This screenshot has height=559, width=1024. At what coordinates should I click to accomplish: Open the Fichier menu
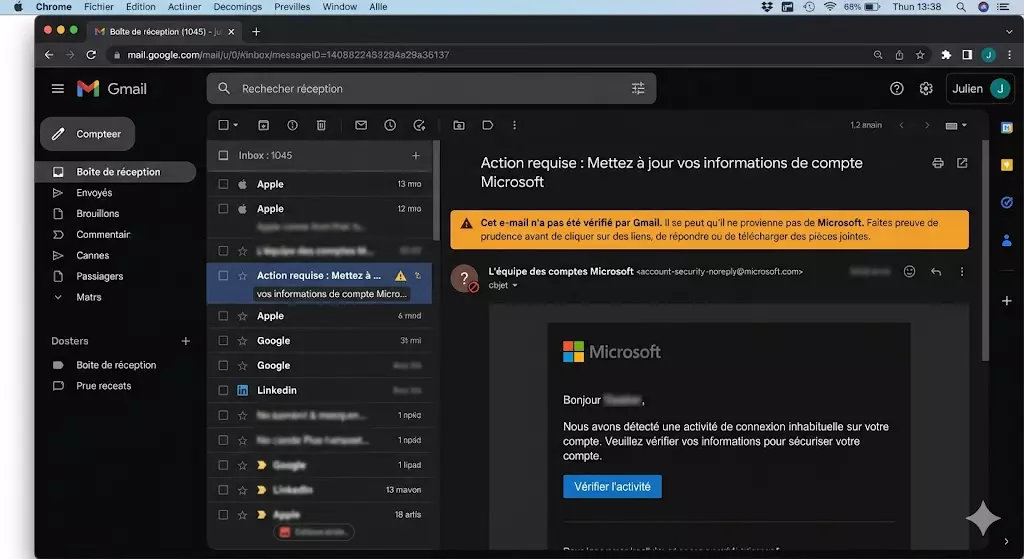(99, 7)
